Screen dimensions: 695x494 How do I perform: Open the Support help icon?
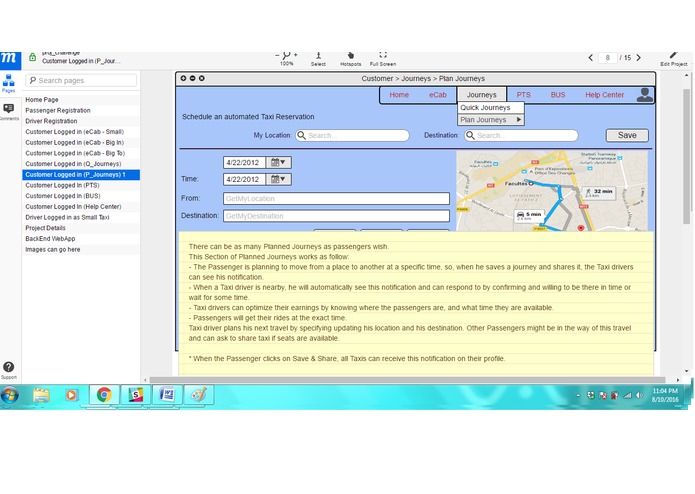click(x=8, y=370)
